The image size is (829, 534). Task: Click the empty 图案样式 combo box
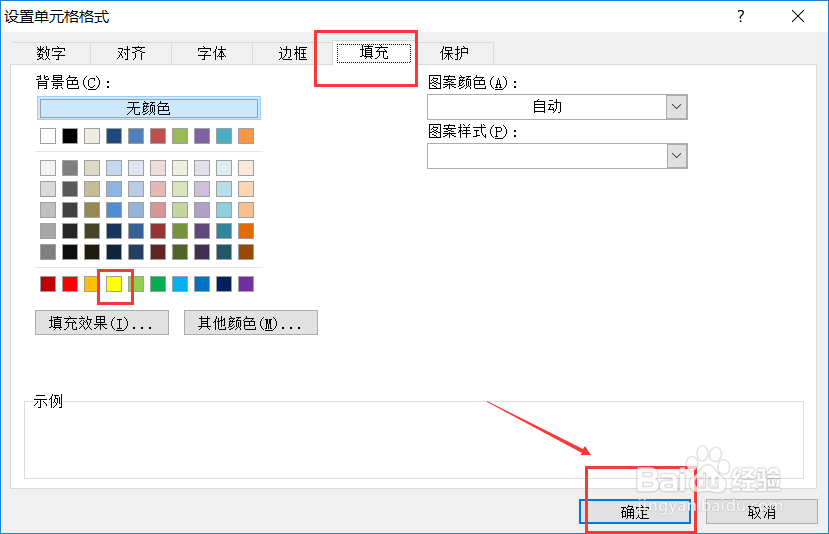coord(557,156)
